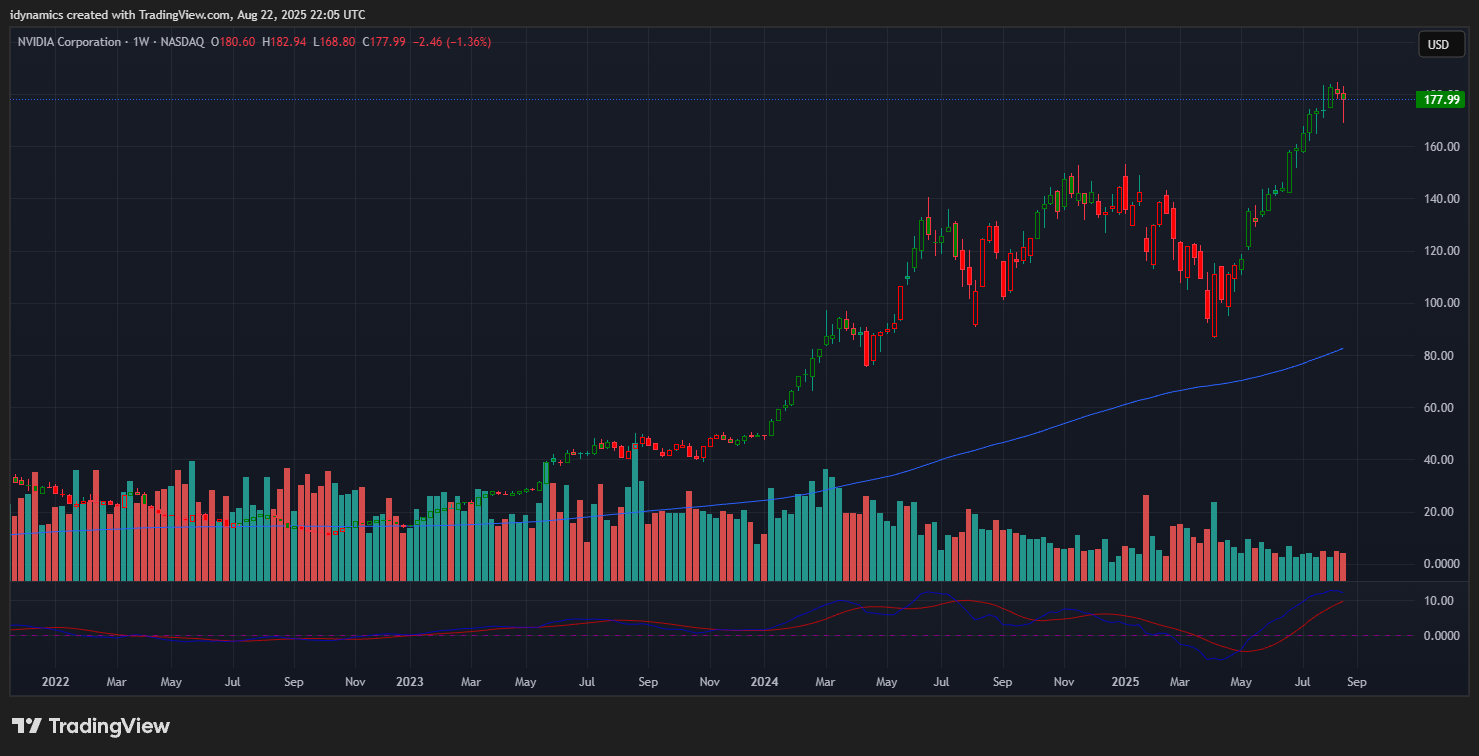Select the H182.94 high value
The image size is (1479, 756).
pyautogui.click(x=285, y=42)
